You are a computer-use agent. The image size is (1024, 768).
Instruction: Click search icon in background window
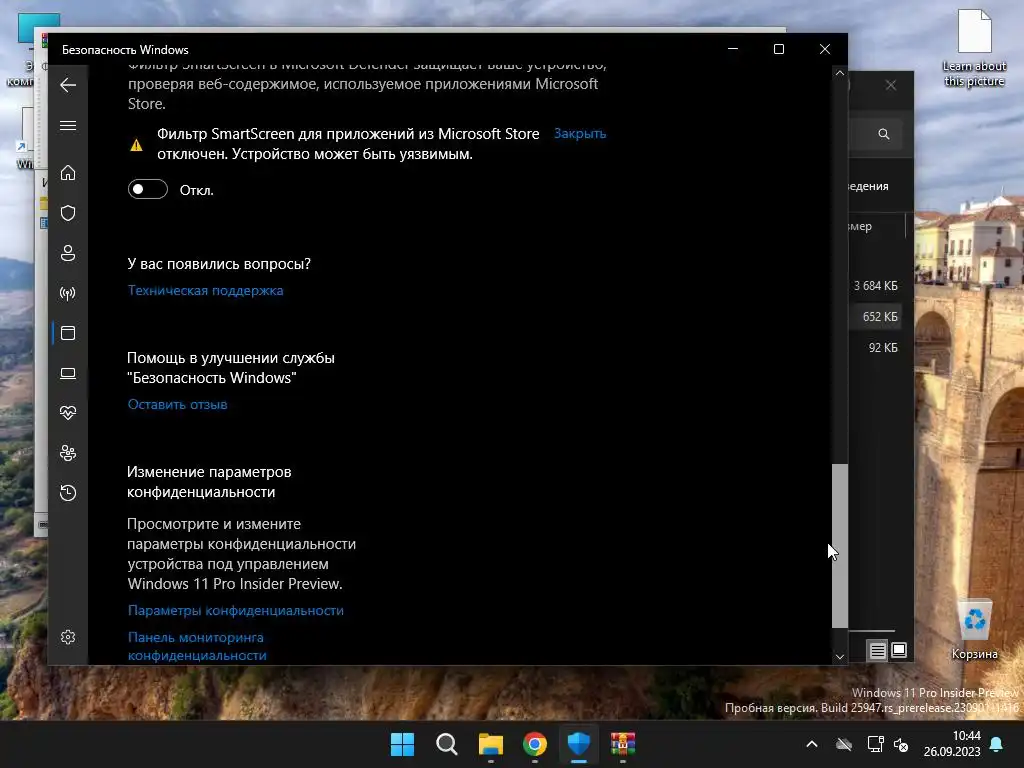click(884, 134)
